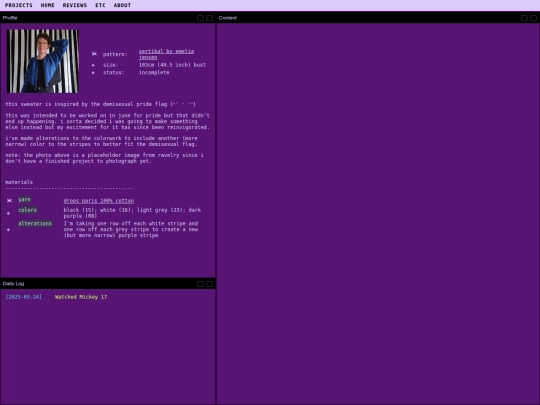The width and height of the screenshot is (540, 405).
Task: Click the bullet icon next to alterations
Action: tap(8, 229)
